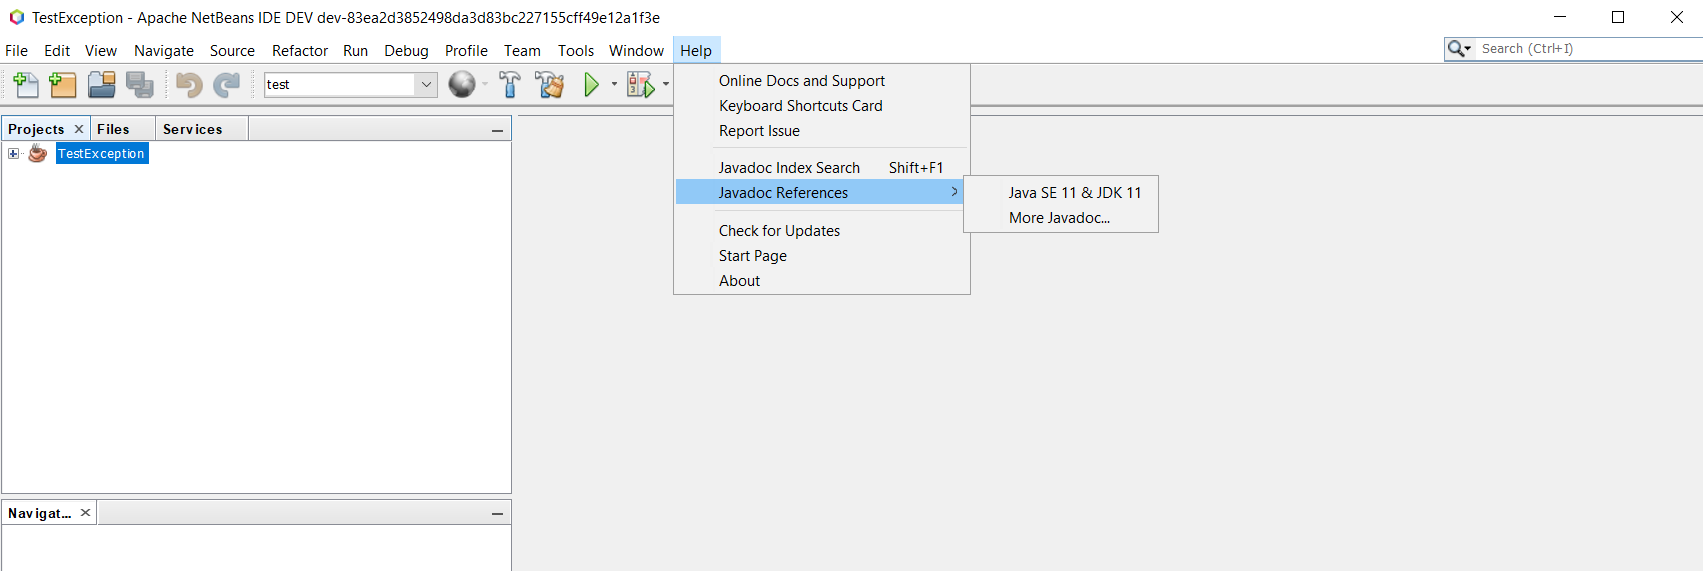Open the File menu

(16, 50)
